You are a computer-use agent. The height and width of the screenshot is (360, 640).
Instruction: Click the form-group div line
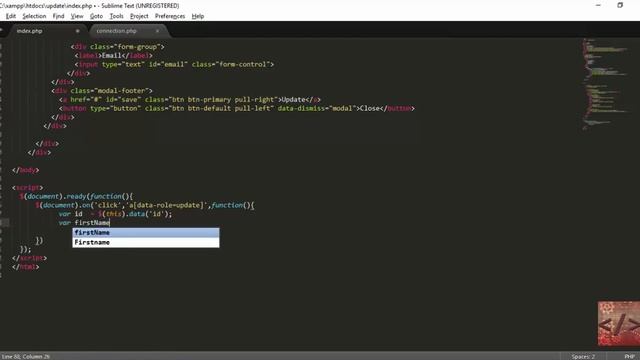118,47
